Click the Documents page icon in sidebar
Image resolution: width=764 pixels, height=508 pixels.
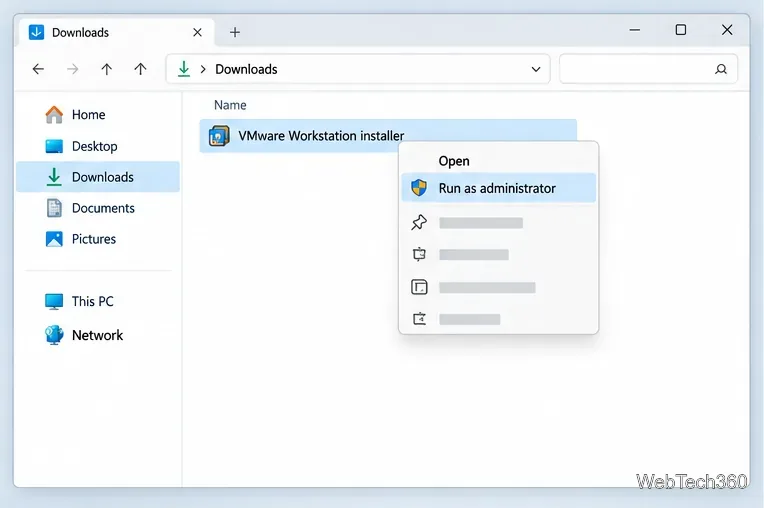pos(54,208)
